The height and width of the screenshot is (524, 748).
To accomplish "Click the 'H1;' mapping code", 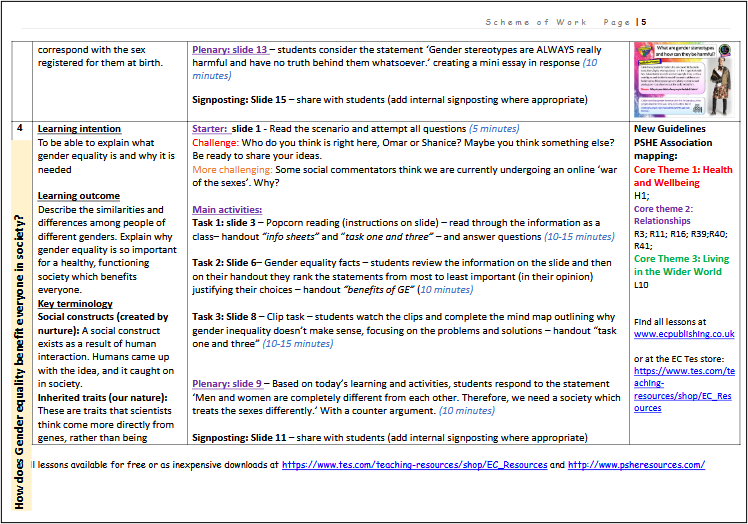I will tap(642, 196).
